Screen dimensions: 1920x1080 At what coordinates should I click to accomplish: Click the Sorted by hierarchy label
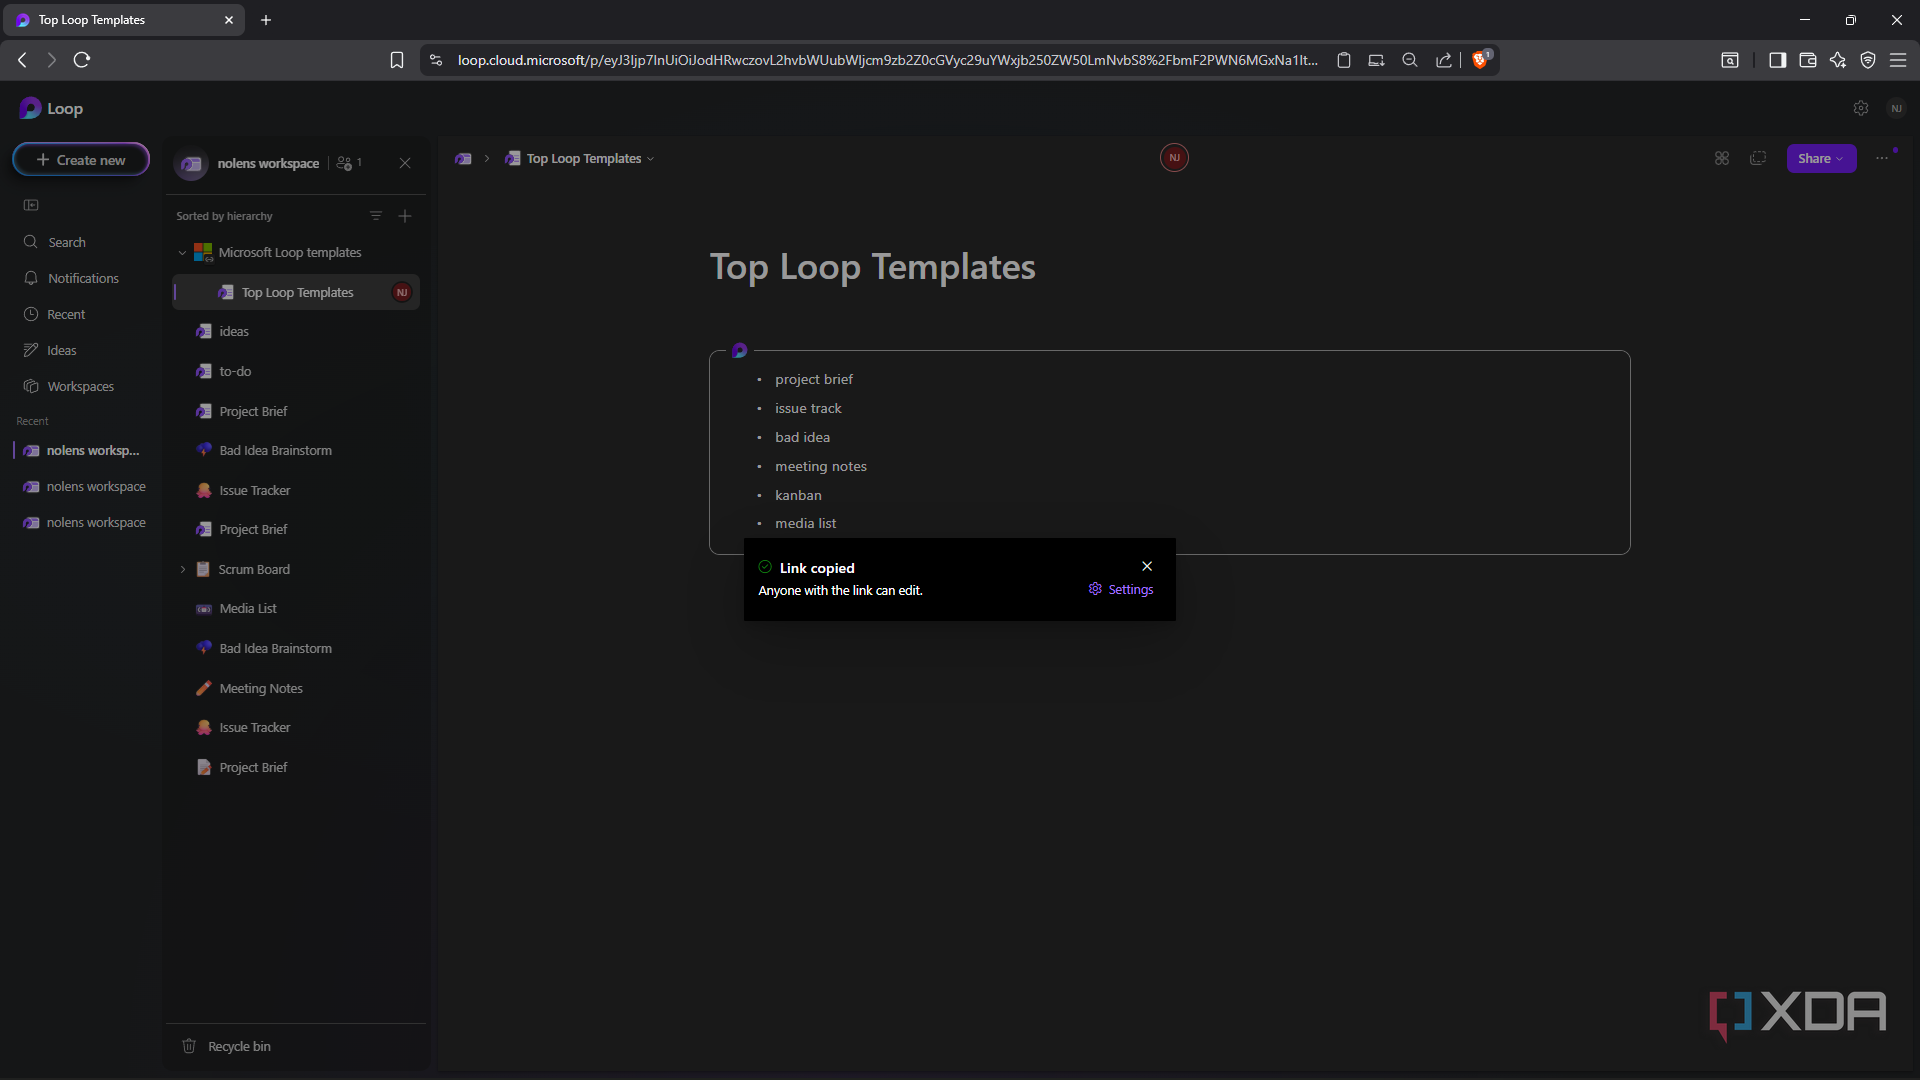224,216
